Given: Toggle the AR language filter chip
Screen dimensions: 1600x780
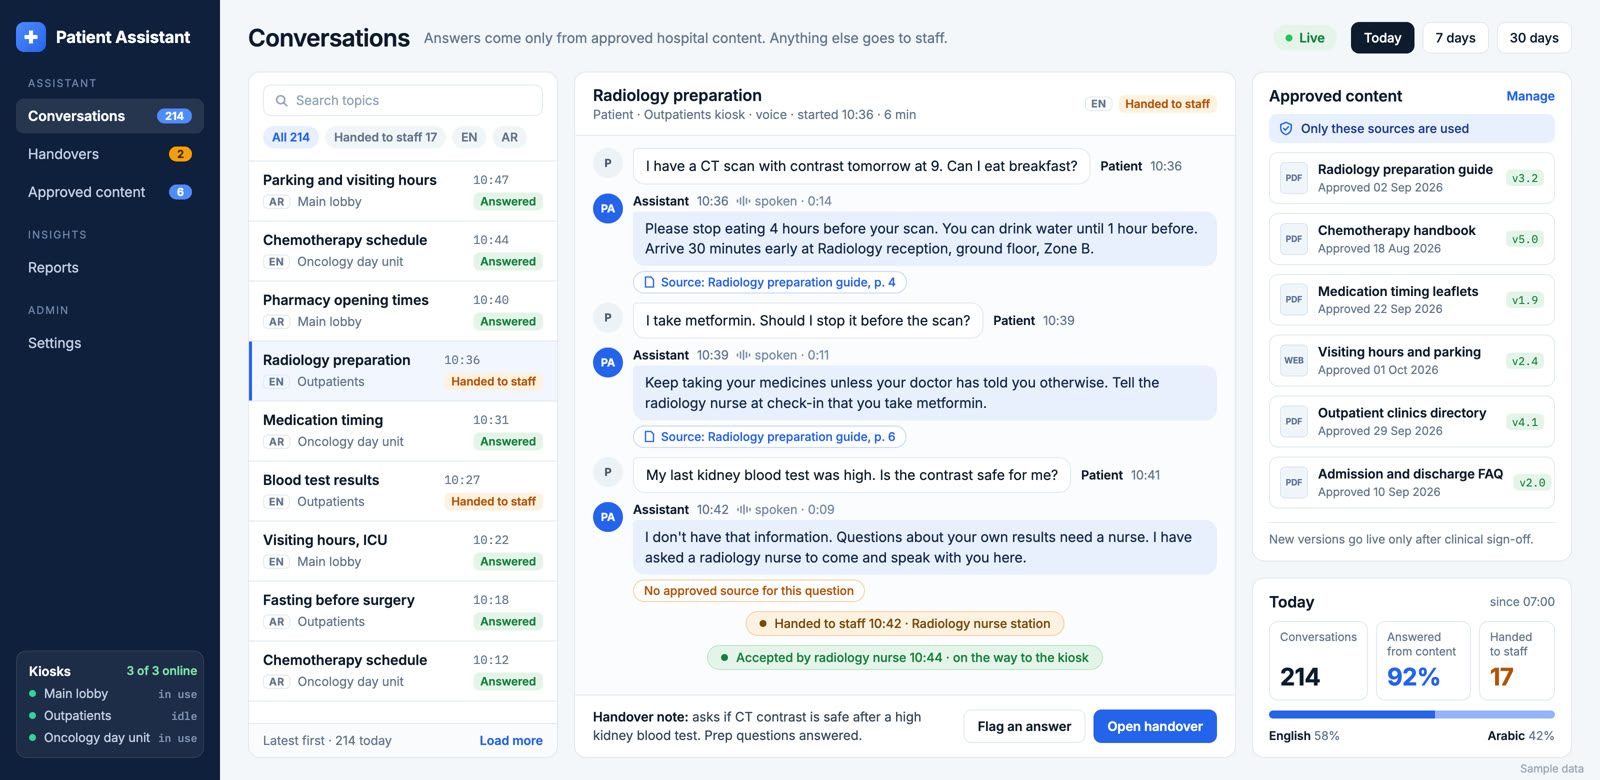Looking at the screenshot, I should click(510, 137).
